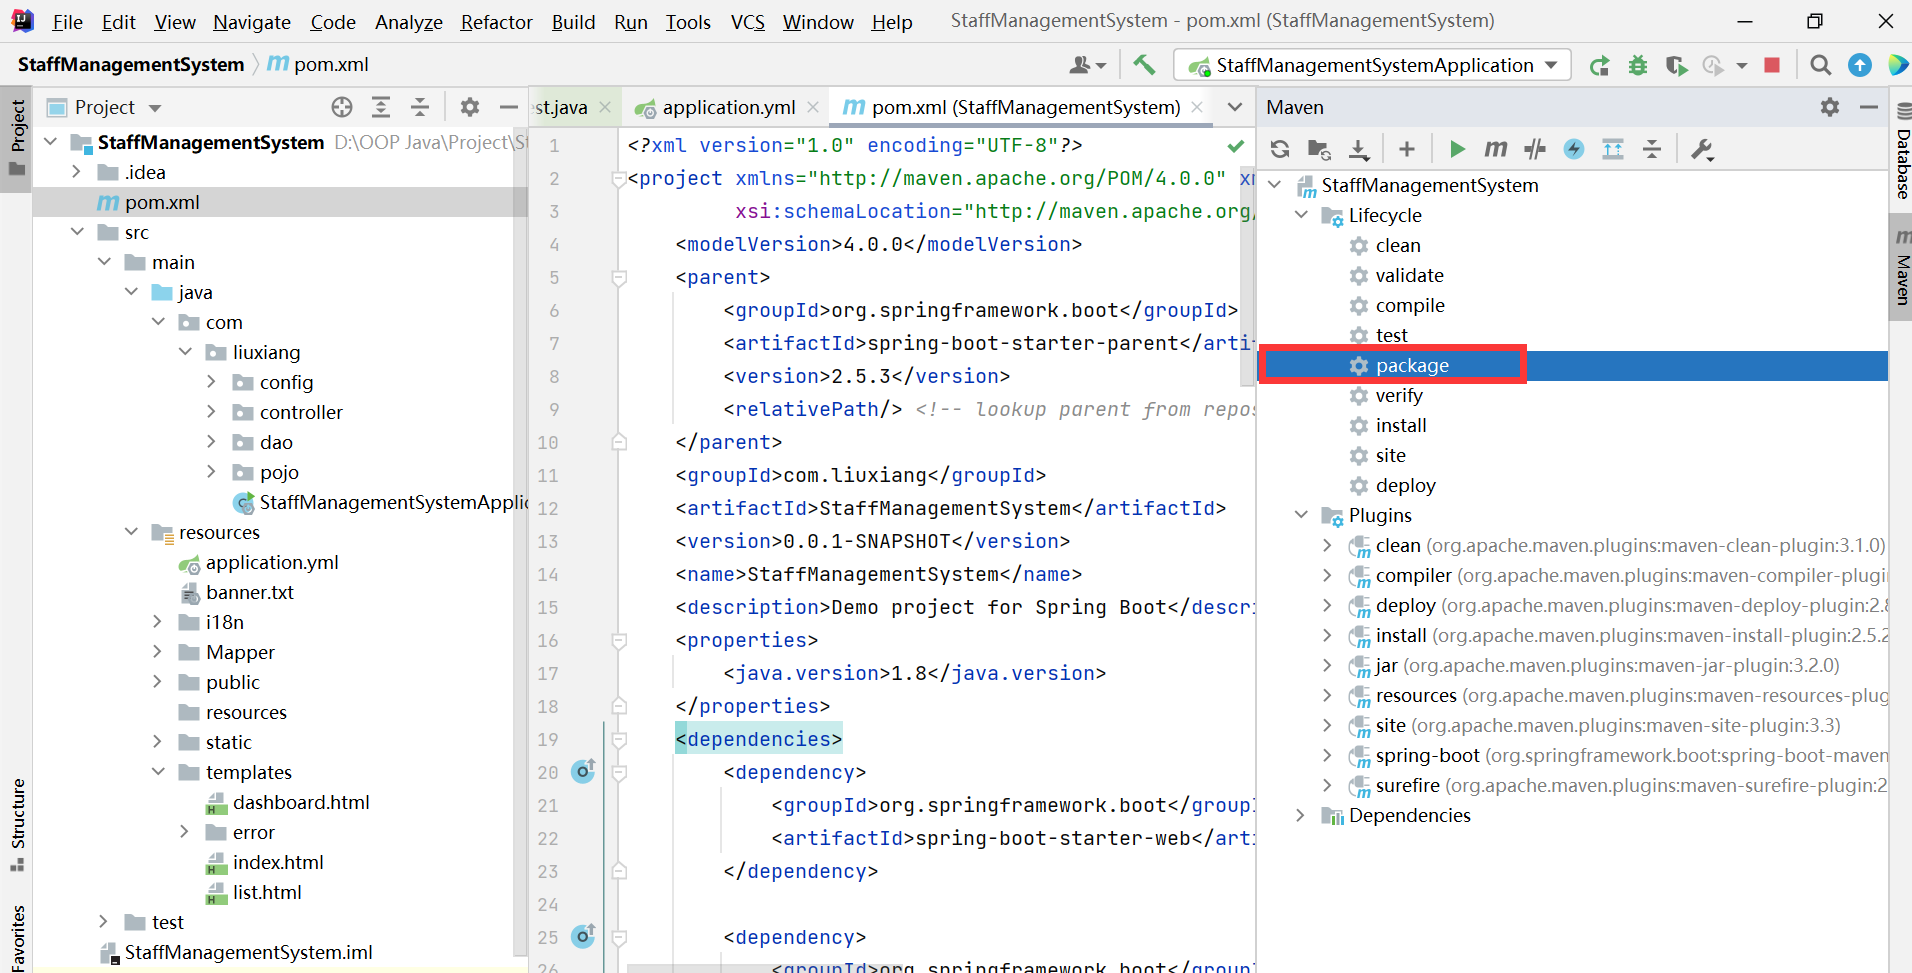Click the Debug bug icon
This screenshot has width=1912, height=973.
coord(1638,66)
